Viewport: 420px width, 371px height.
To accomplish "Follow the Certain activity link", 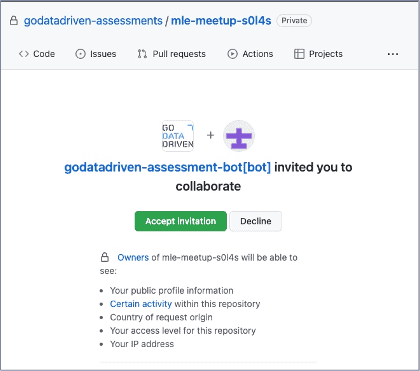I will point(141,304).
